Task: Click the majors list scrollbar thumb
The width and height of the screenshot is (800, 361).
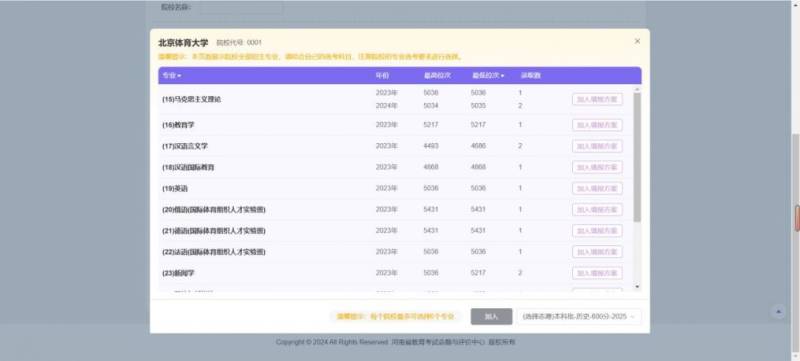Action: pyautogui.click(x=637, y=157)
